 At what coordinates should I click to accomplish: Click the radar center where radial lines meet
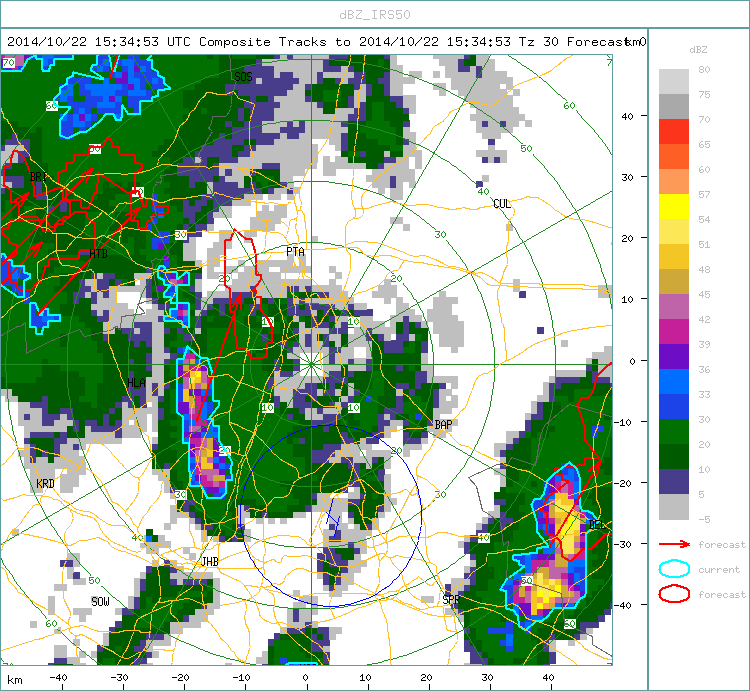point(311,364)
